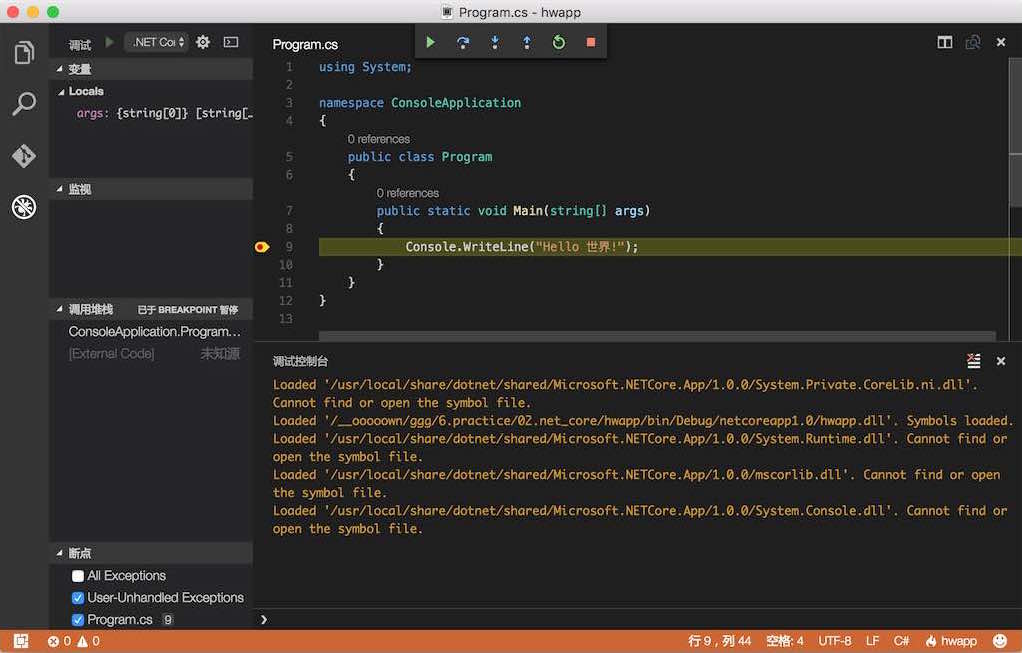Restart the debug session icon
The width and height of the screenshot is (1022, 653).
pos(558,42)
